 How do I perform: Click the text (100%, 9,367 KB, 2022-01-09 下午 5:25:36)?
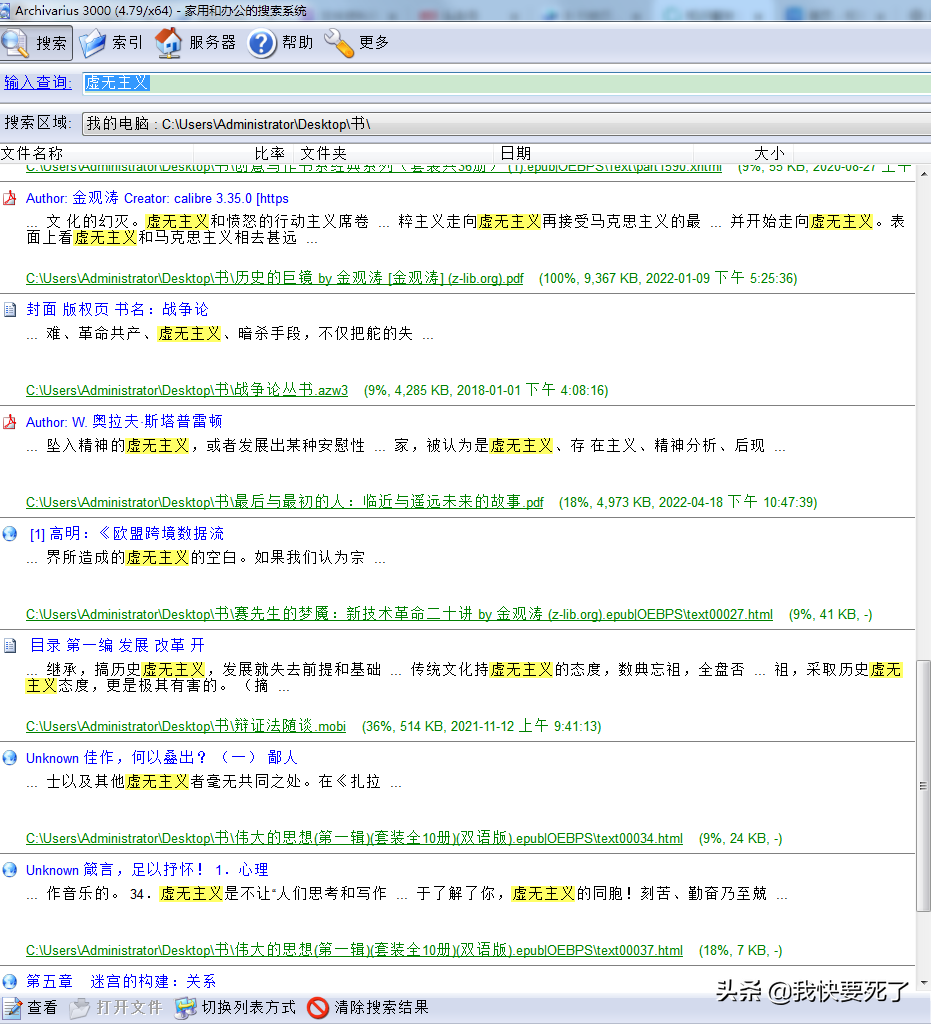click(x=668, y=278)
